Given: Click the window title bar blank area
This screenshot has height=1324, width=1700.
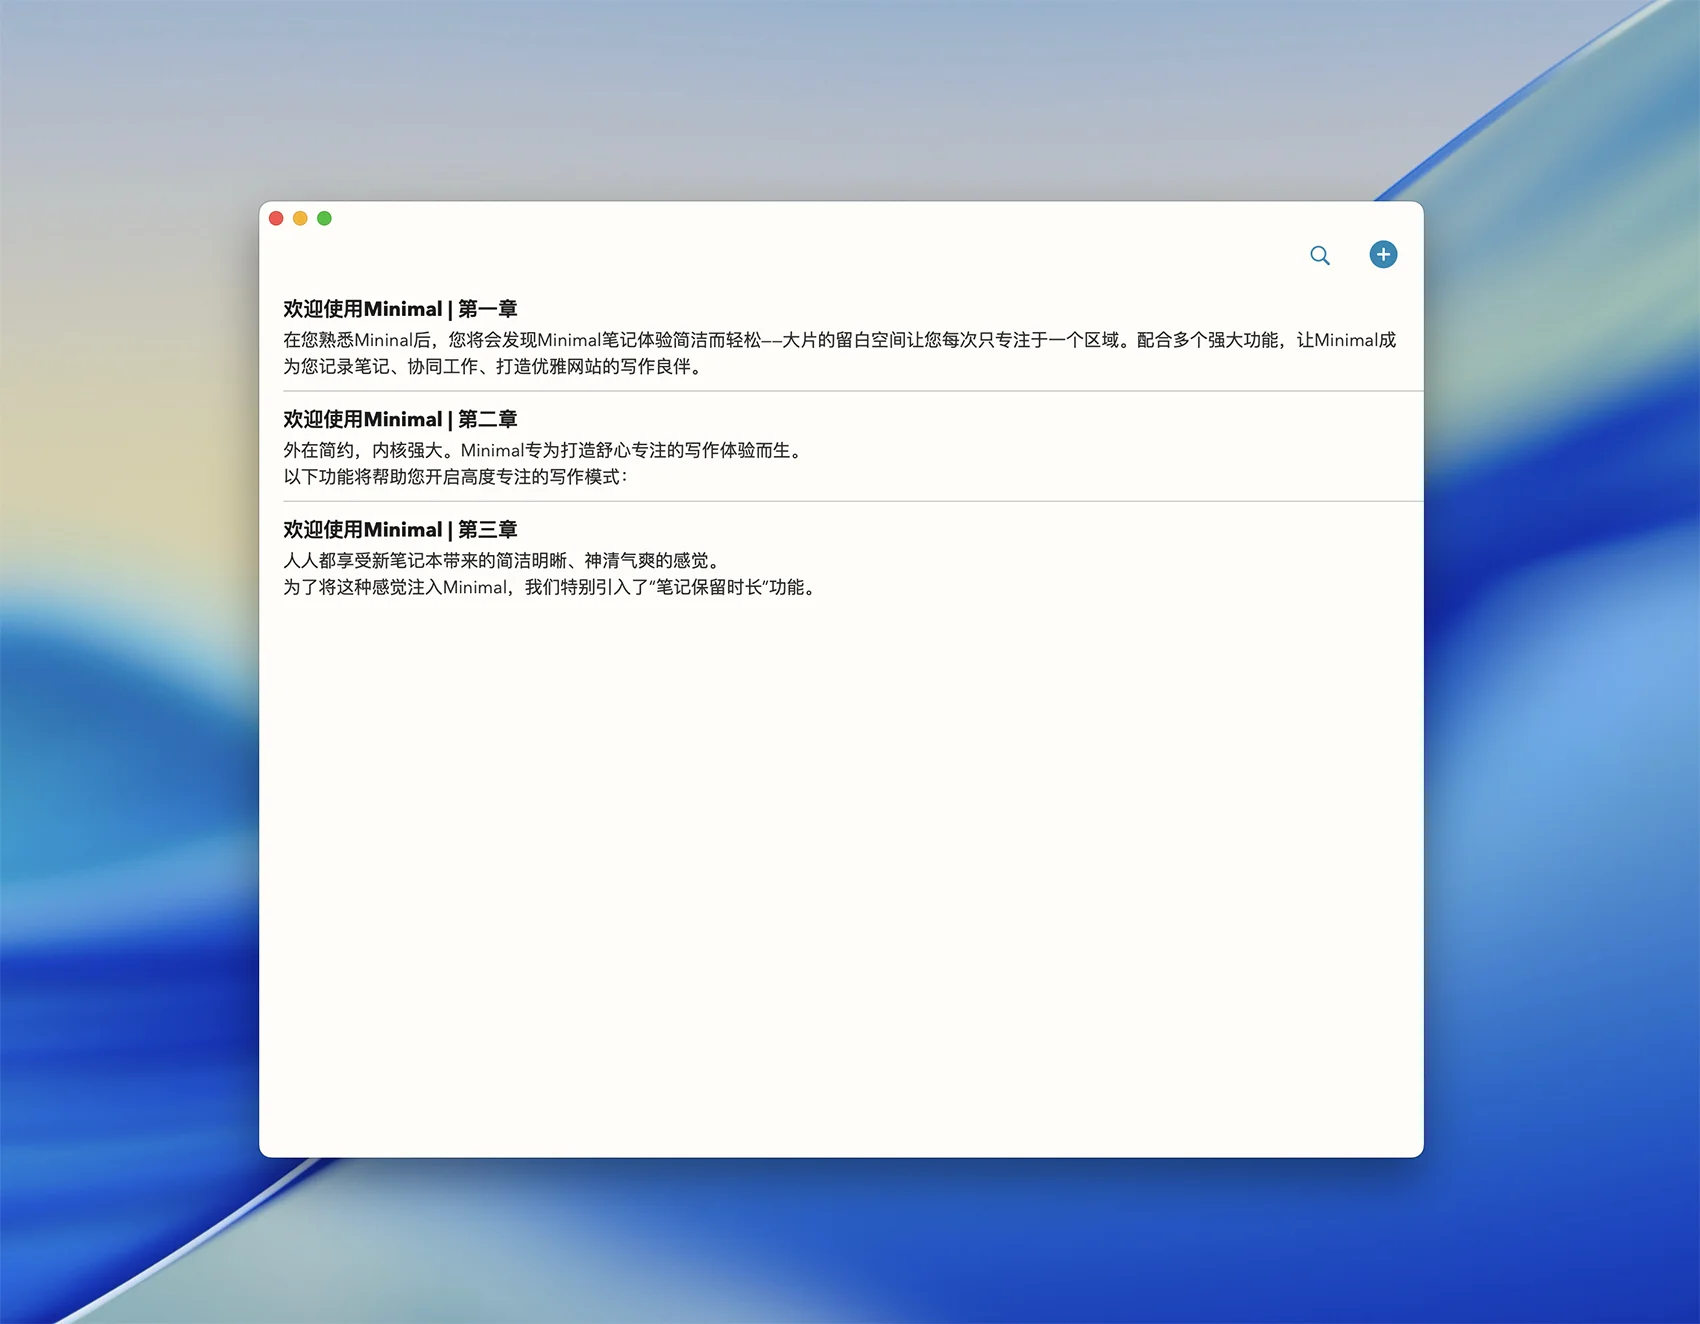Looking at the screenshot, I should coord(800,218).
